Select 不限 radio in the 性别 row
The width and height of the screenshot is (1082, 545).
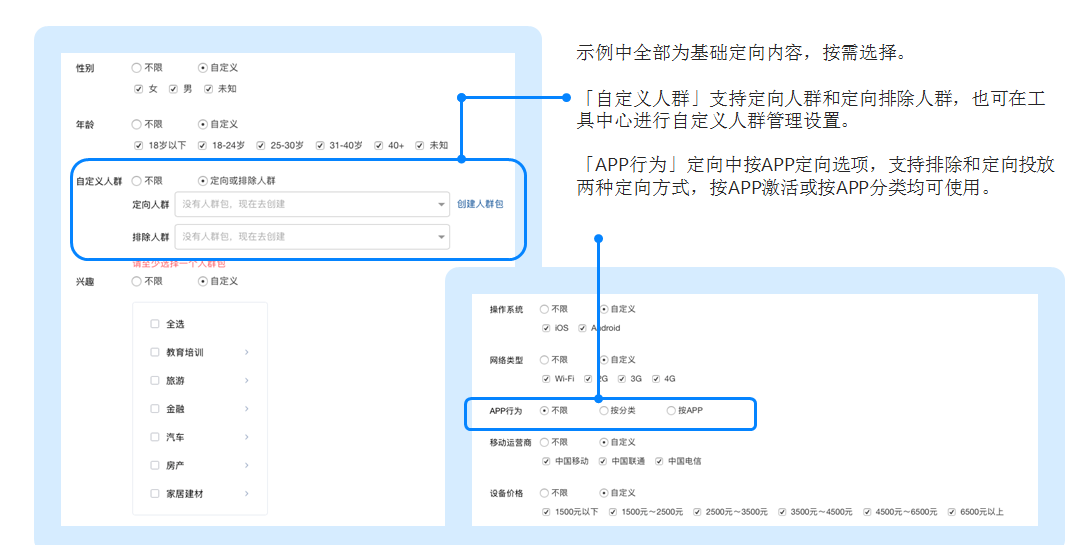coord(137,68)
